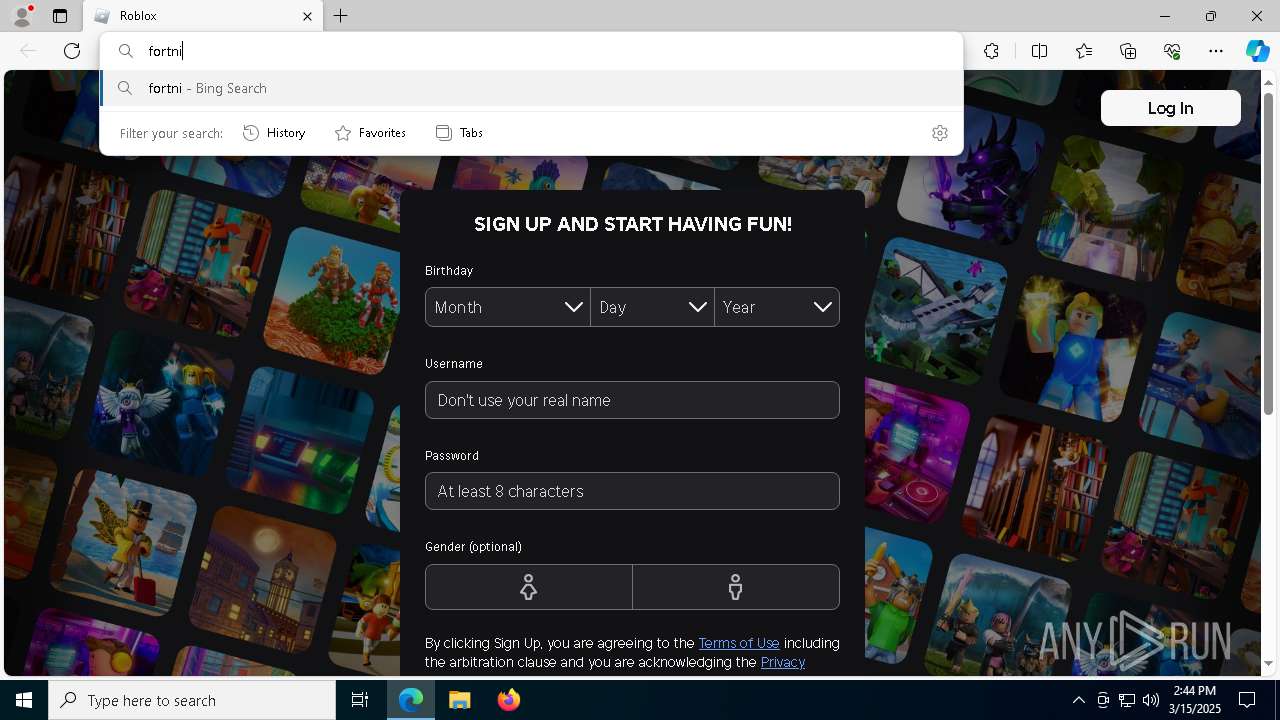The height and width of the screenshot is (720, 1280).
Task: Click the Log In button
Action: [x=1170, y=108]
